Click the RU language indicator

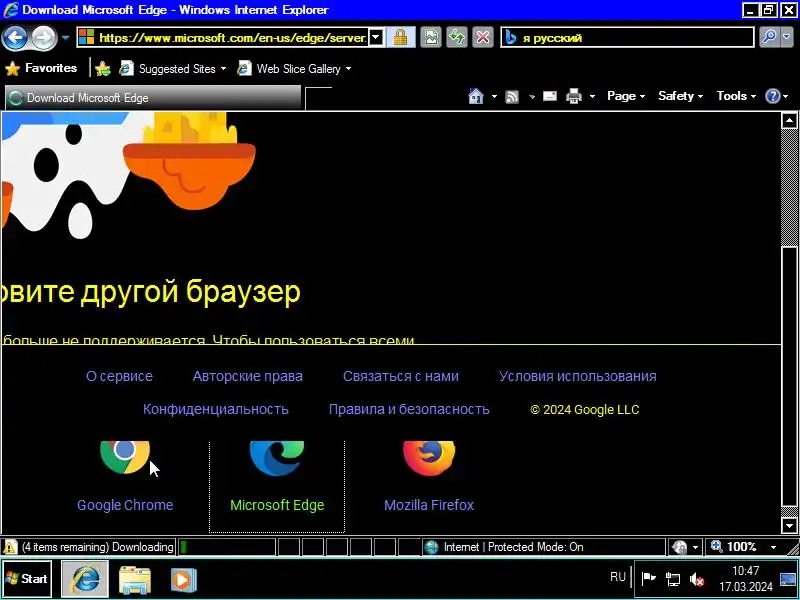click(x=617, y=577)
